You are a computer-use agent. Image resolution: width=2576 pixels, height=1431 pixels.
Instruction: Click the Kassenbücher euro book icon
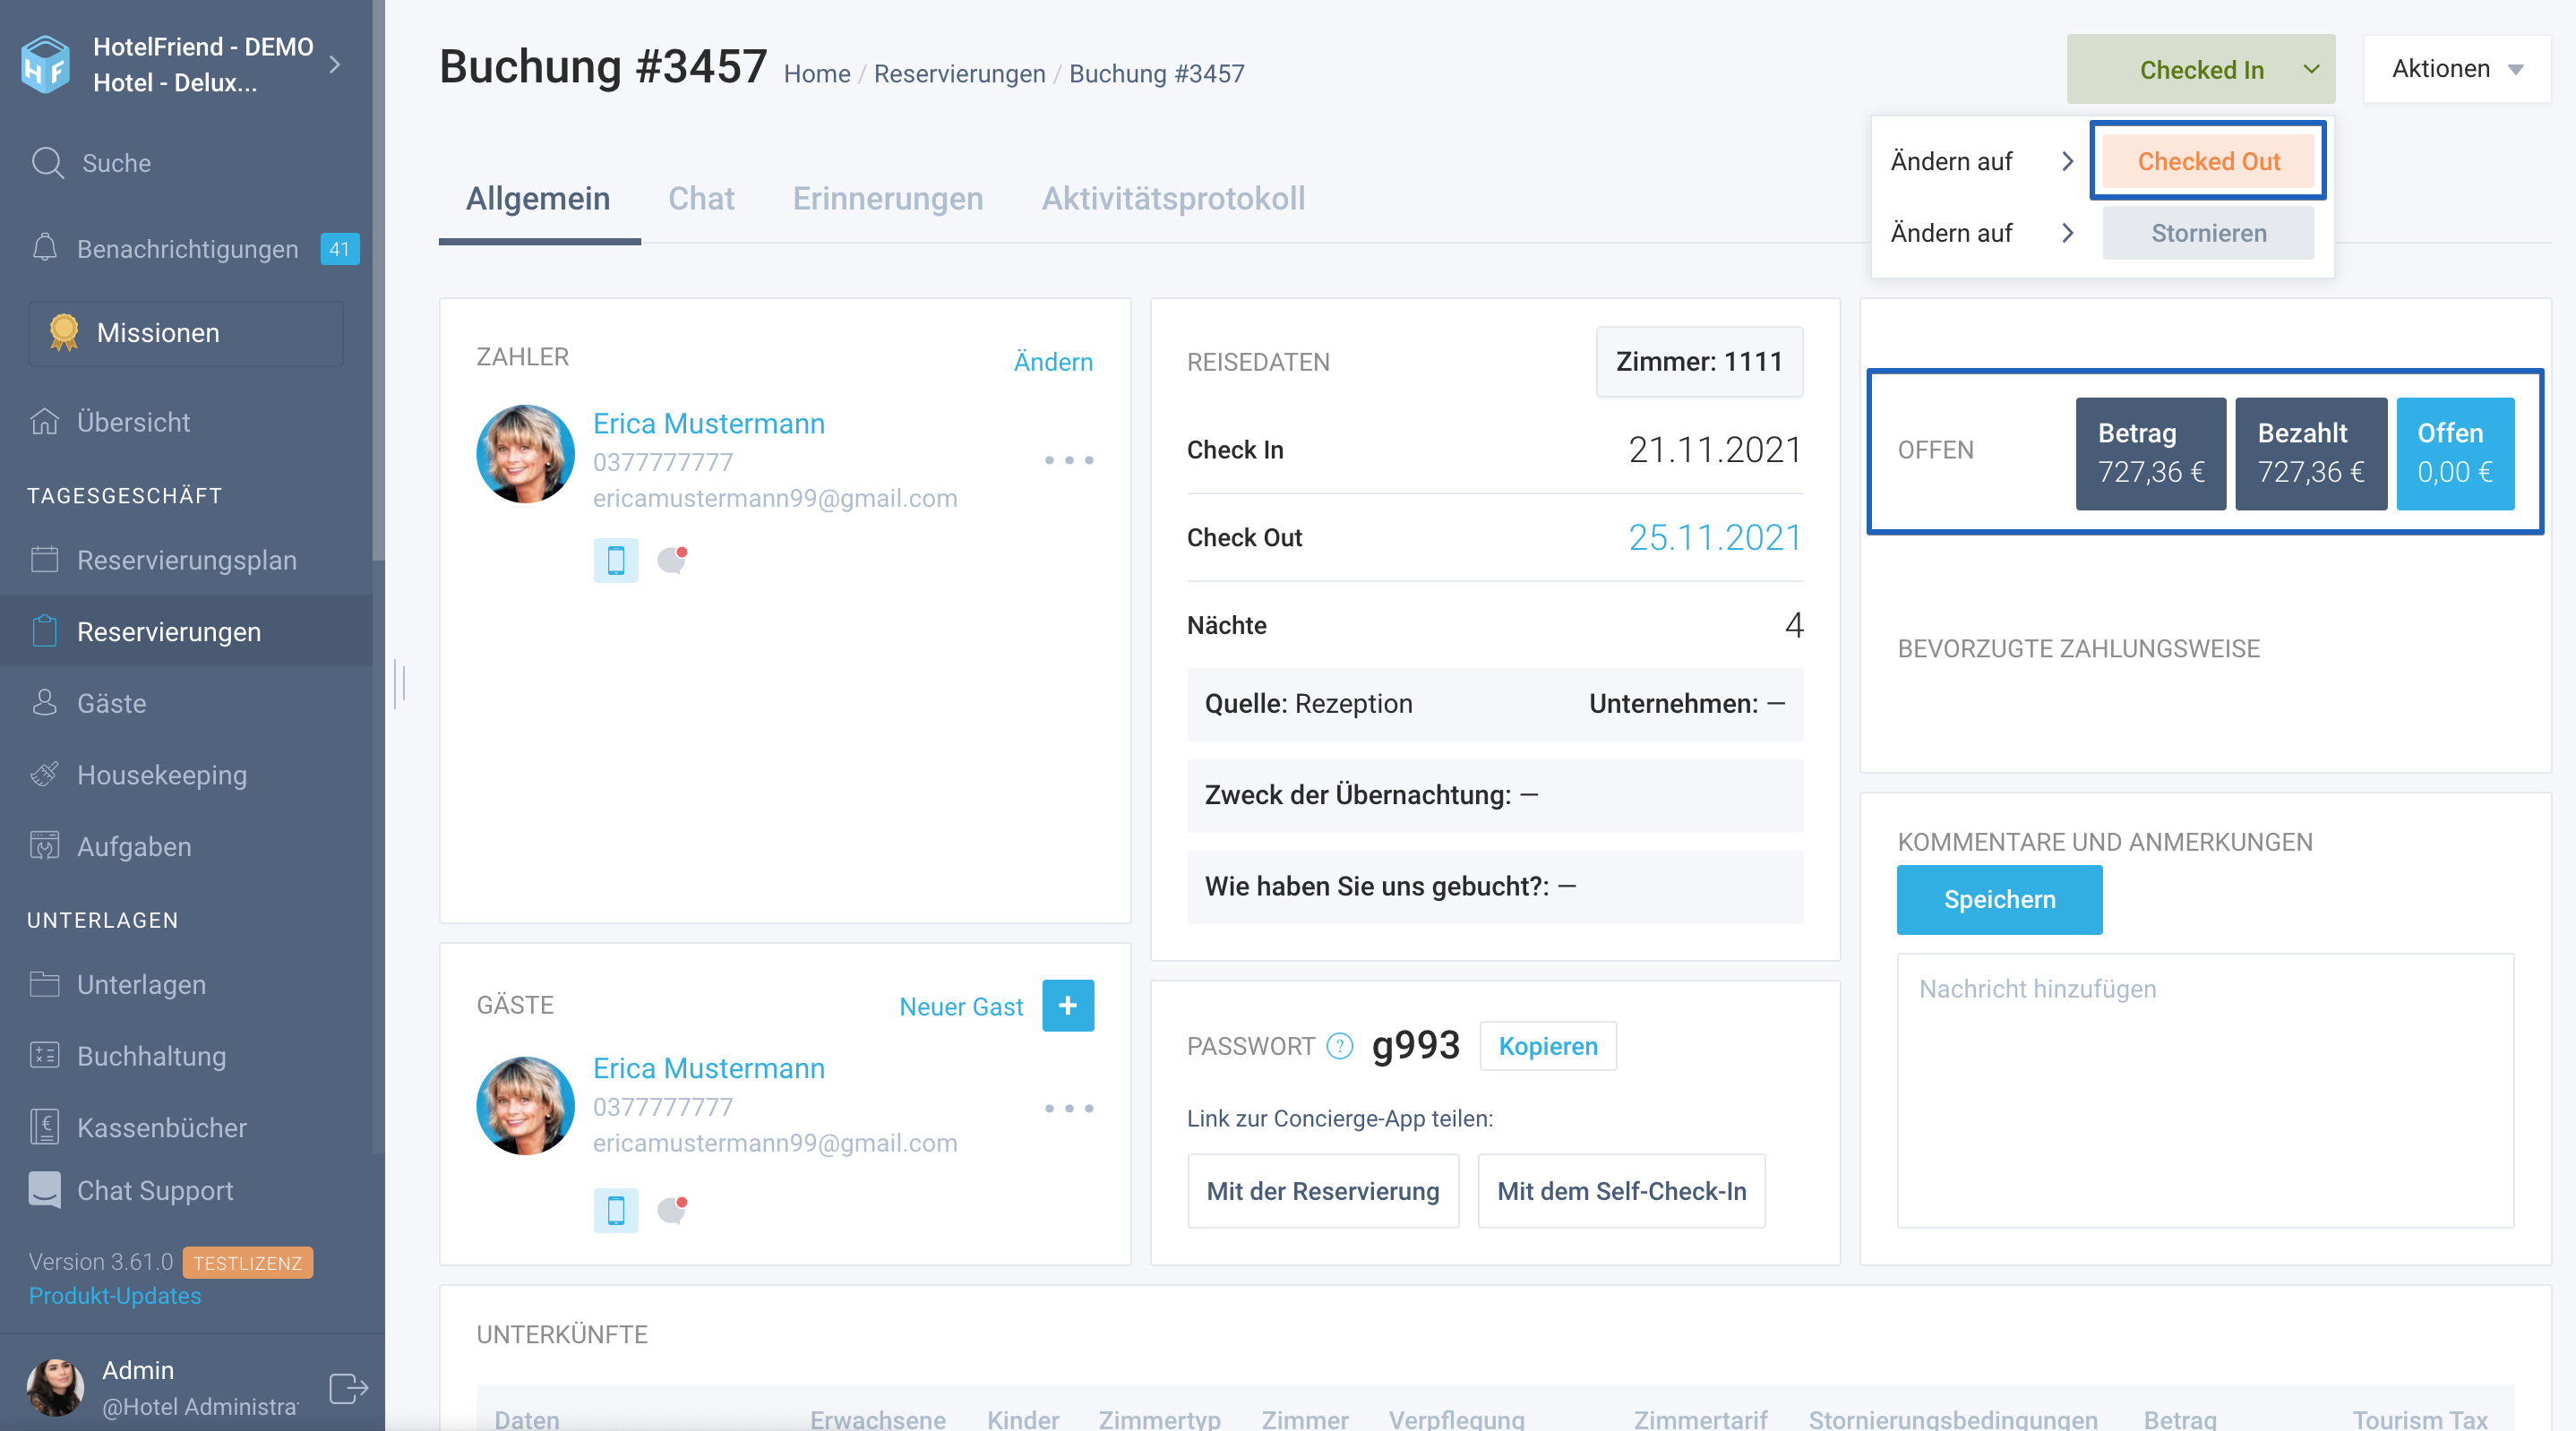(x=45, y=1127)
